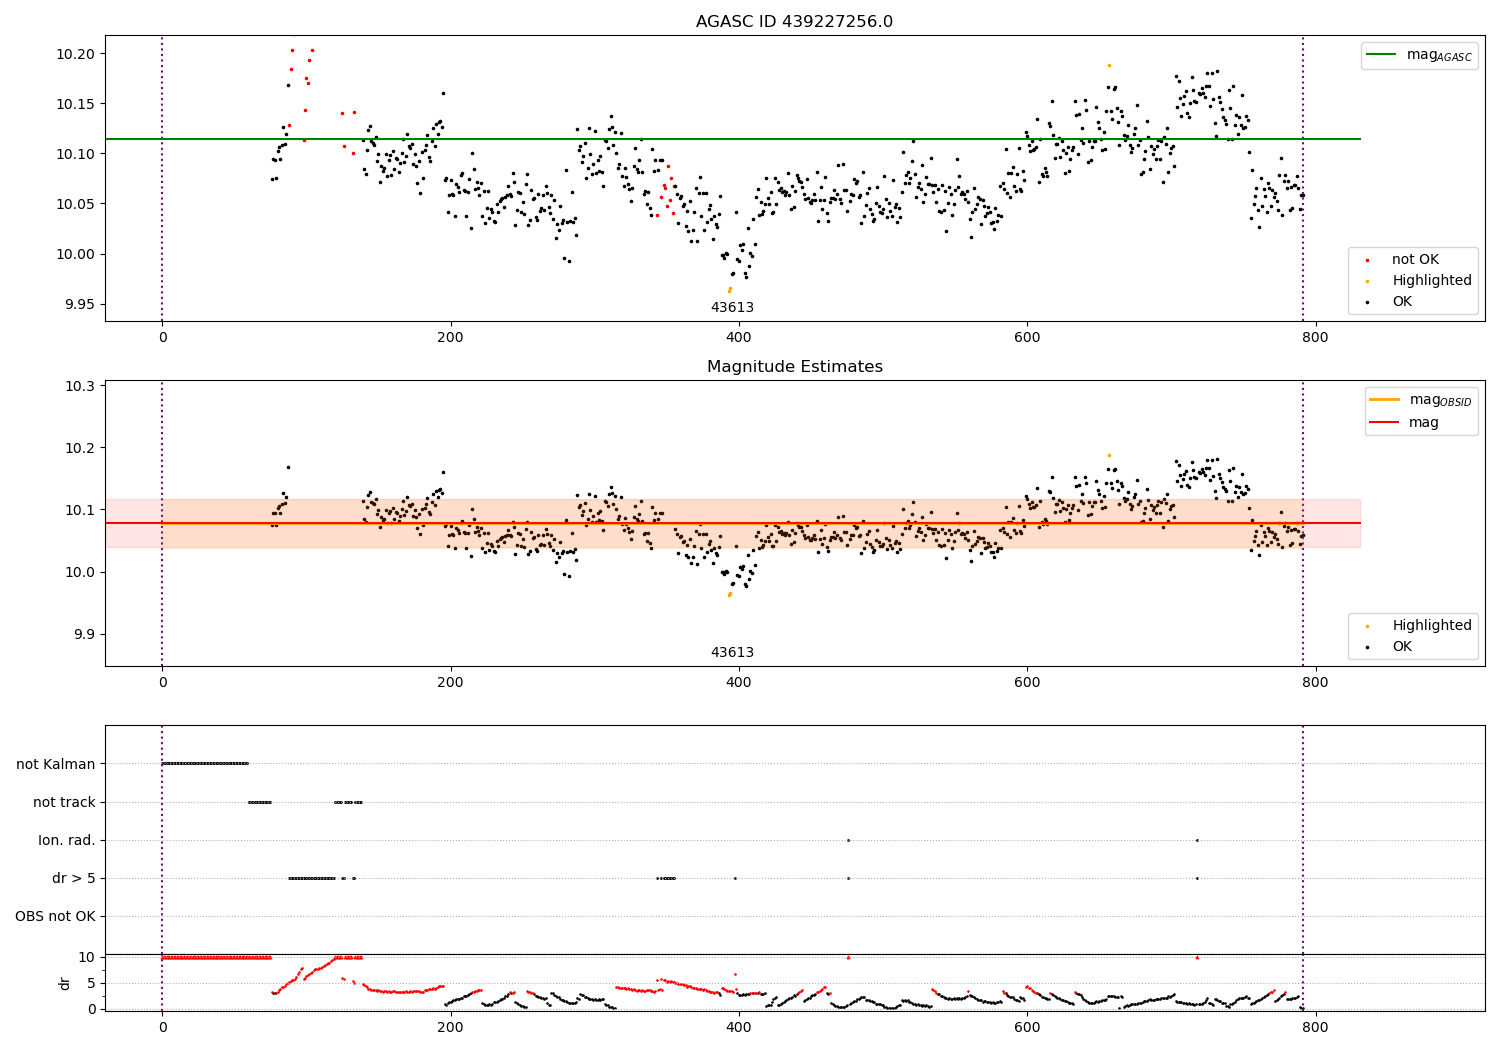Click y-axis tick '10.15' in top plot
The image size is (1500, 1050).
pyautogui.click(x=76, y=104)
